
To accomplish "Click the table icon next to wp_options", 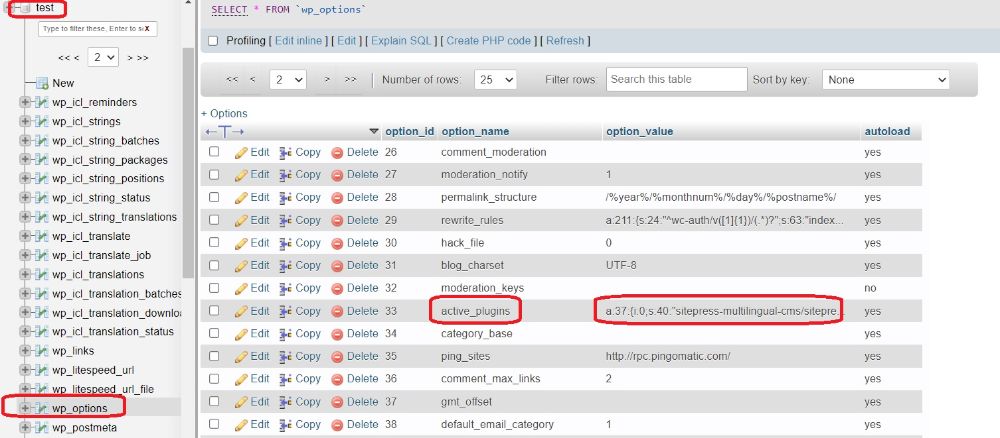I will 42,408.
